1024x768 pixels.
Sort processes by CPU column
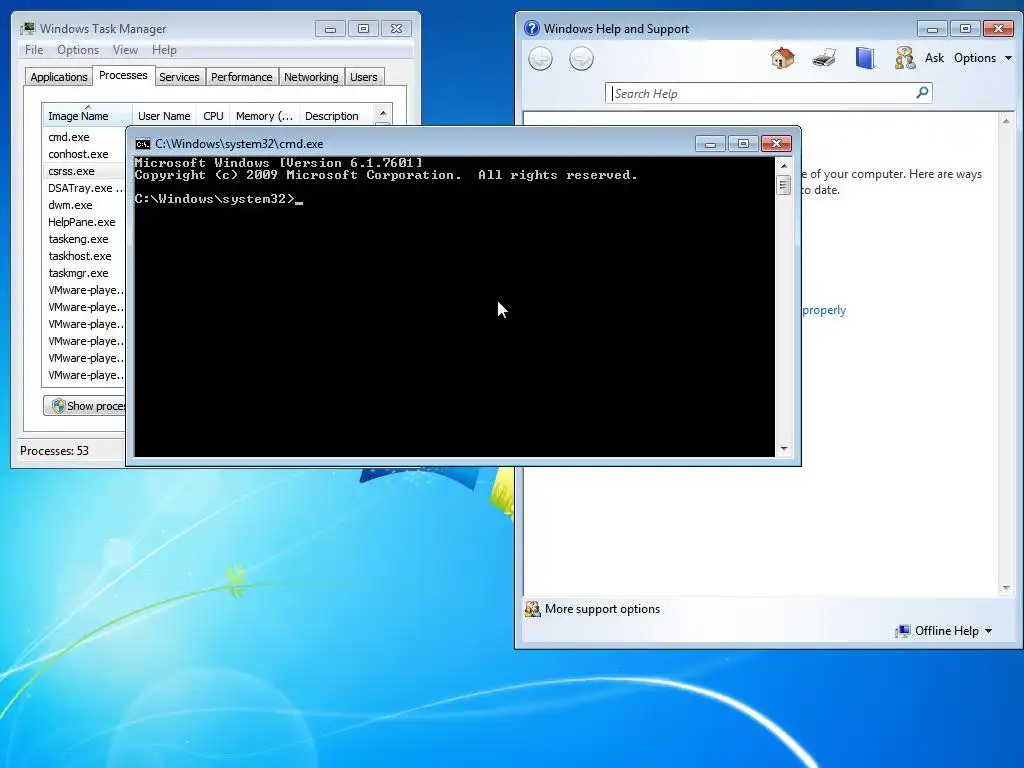pyautogui.click(x=213, y=116)
